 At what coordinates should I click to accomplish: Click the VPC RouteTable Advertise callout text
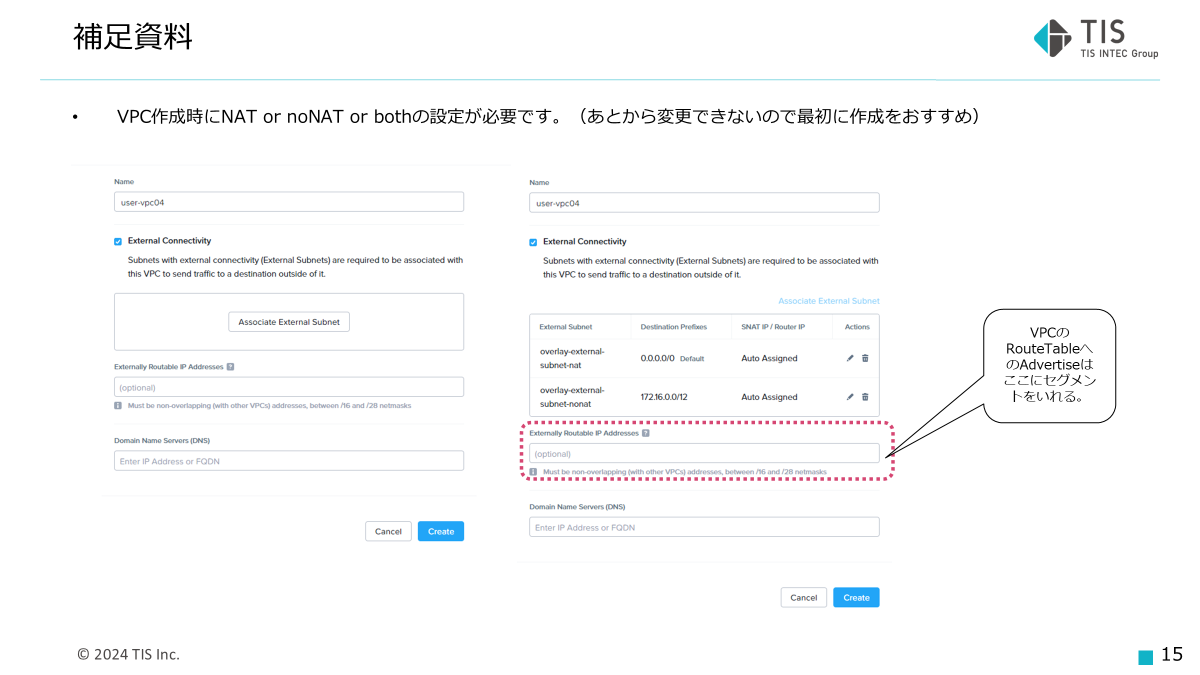tap(1049, 364)
